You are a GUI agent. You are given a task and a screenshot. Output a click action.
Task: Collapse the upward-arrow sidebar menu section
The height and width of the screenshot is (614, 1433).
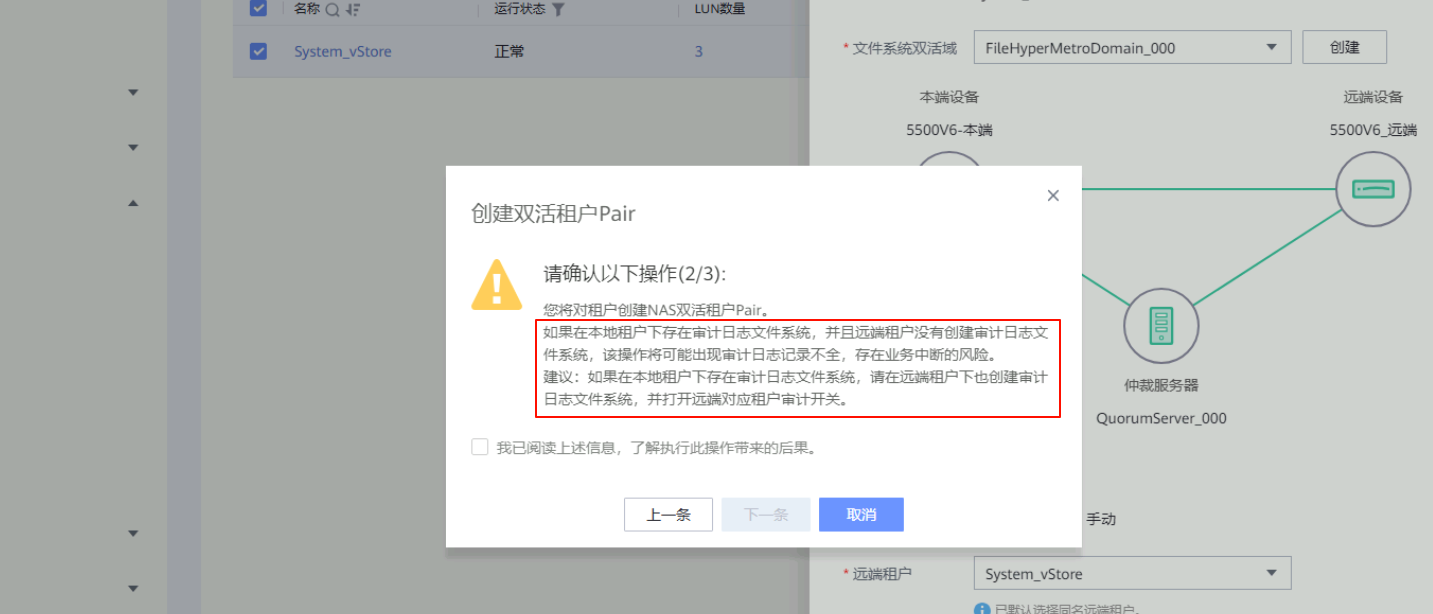[x=133, y=203]
